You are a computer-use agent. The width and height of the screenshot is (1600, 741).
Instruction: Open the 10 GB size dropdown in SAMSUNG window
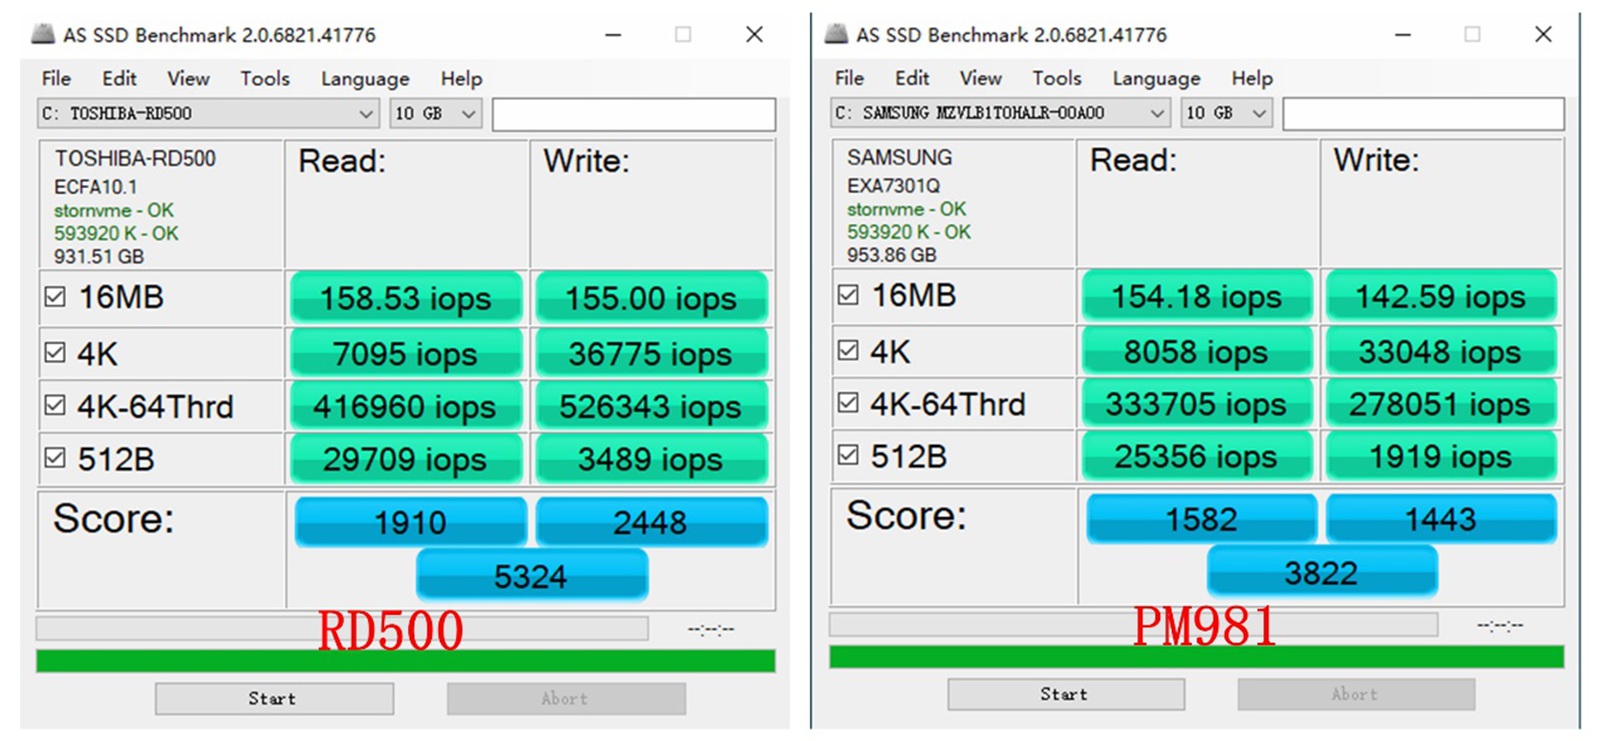pos(1259,113)
